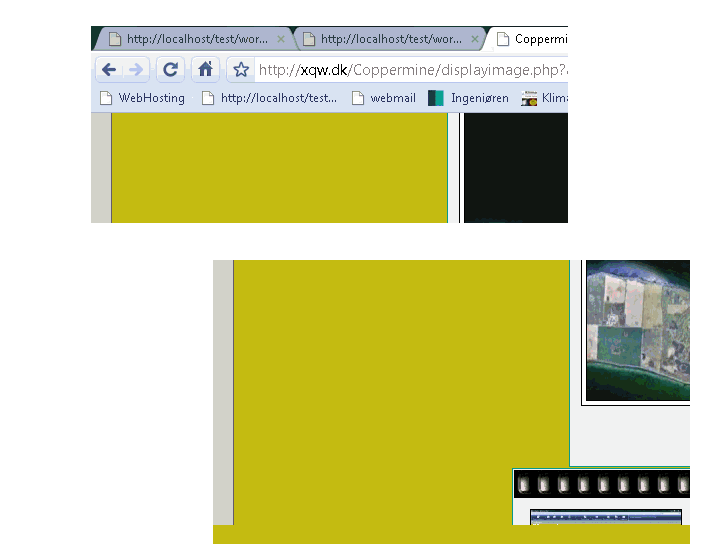The height and width of the screenshot is (549, 712).
Task: Bookmark this page with the star icon
Action: (x=241, y=70)
